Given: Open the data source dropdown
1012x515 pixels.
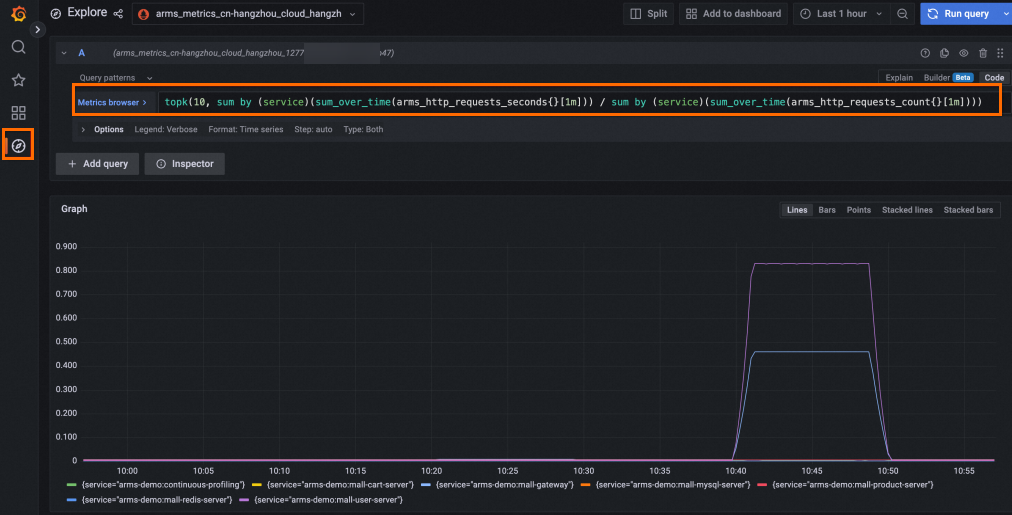Looking at the screenshot, I should tap(248, 14).
